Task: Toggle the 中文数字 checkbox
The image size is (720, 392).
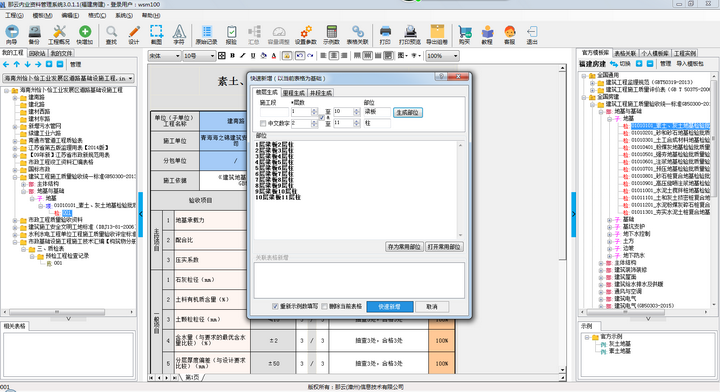Action: pyautogui.click(x=263, y=123)
